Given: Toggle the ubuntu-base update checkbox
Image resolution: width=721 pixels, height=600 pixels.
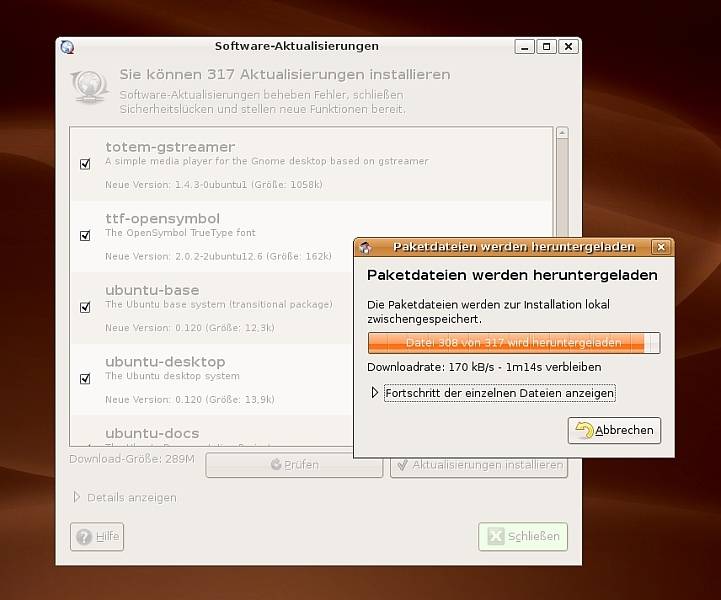Looking at the screenshot, I should click(x=85, y=307).
